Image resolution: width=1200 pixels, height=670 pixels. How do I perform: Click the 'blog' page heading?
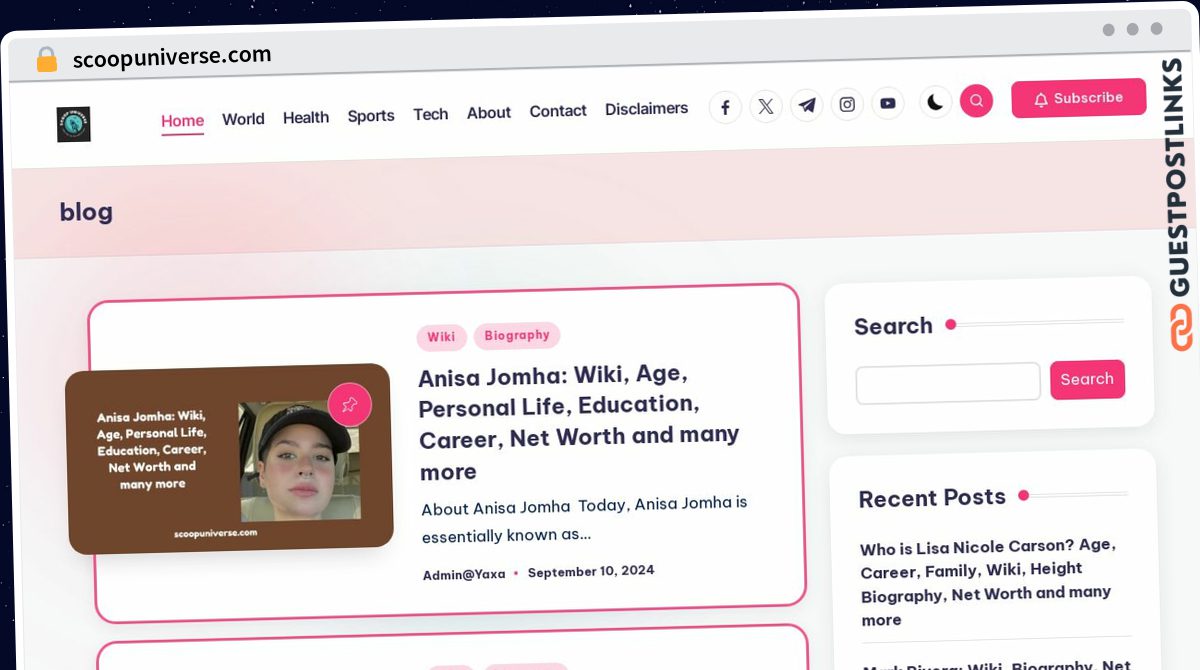(x=86, y=212)
